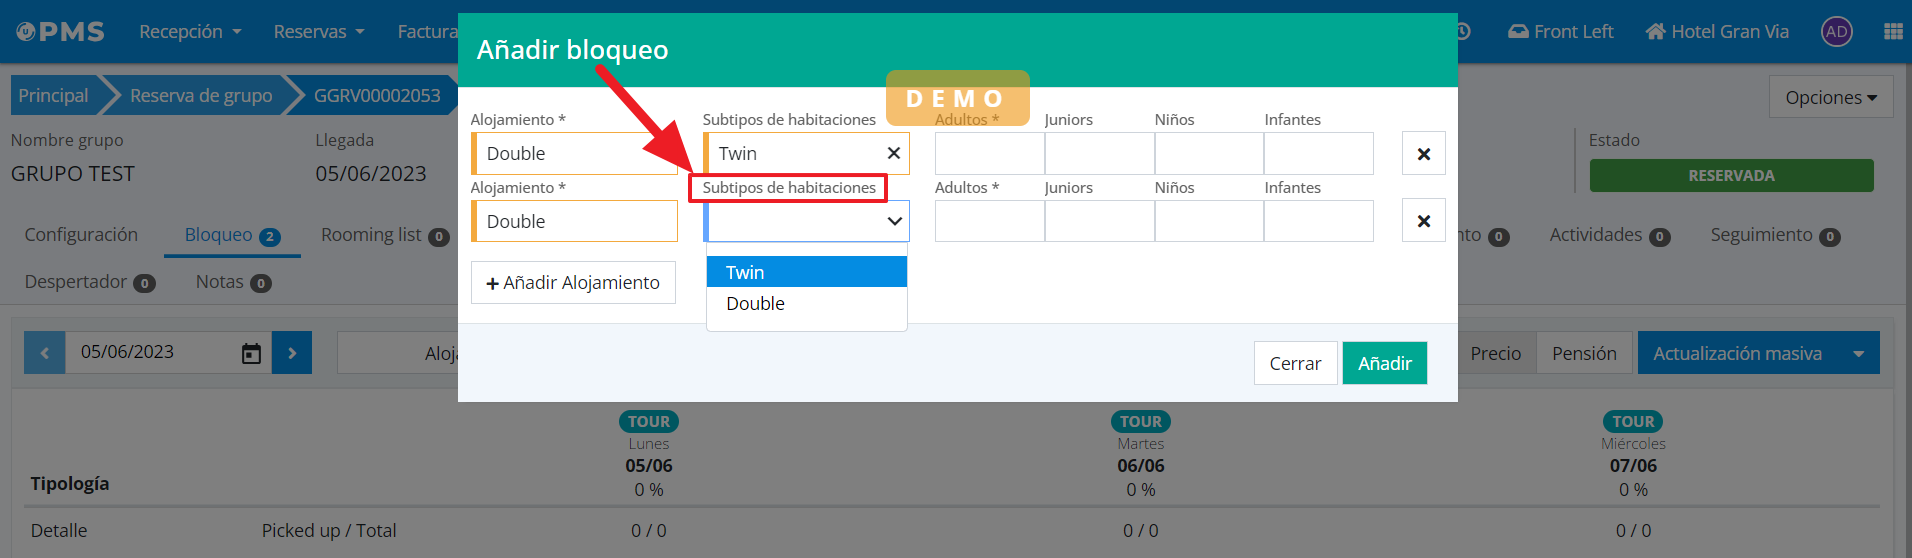This screenshot has width=1912, height=558.
Task: Open the calendar date picker icon
Action: (x=251, y=353)
